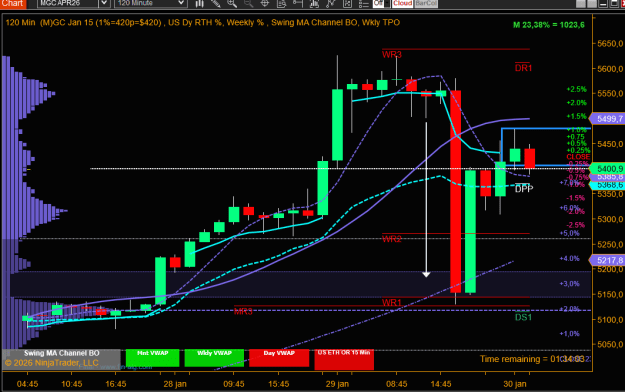The image size is (625, 392).
Task: Click the list view toolbar icon
Action: click(x=364, y=4)
